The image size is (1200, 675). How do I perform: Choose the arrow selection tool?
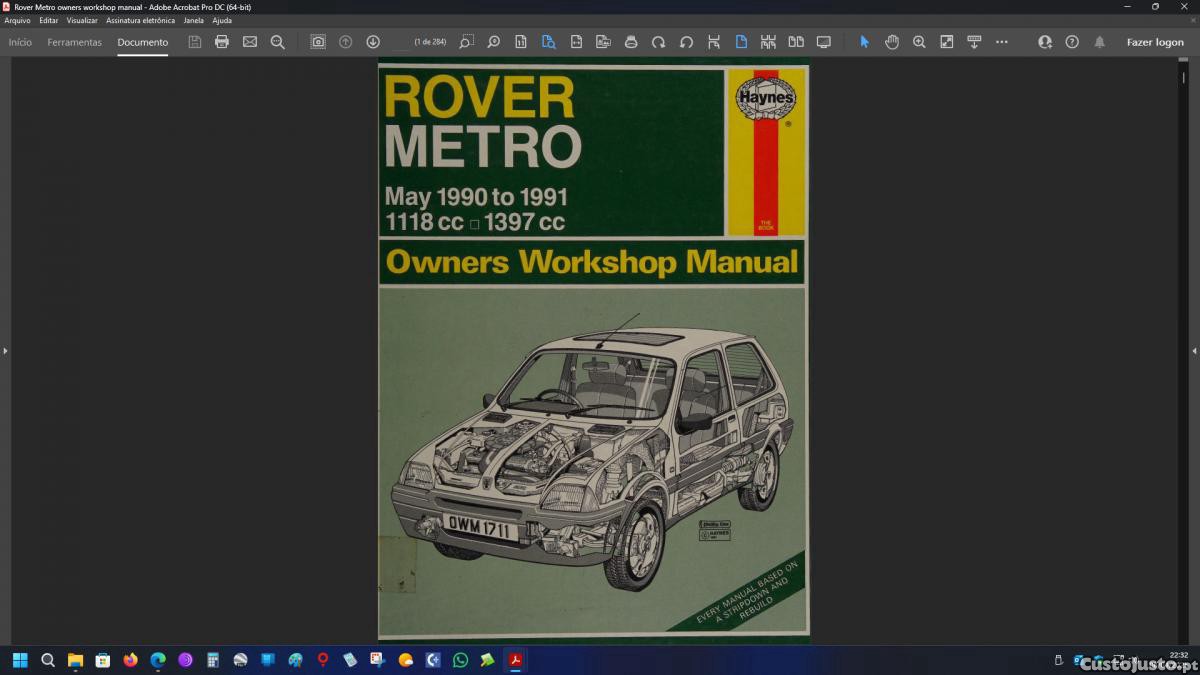pos(865,42)
